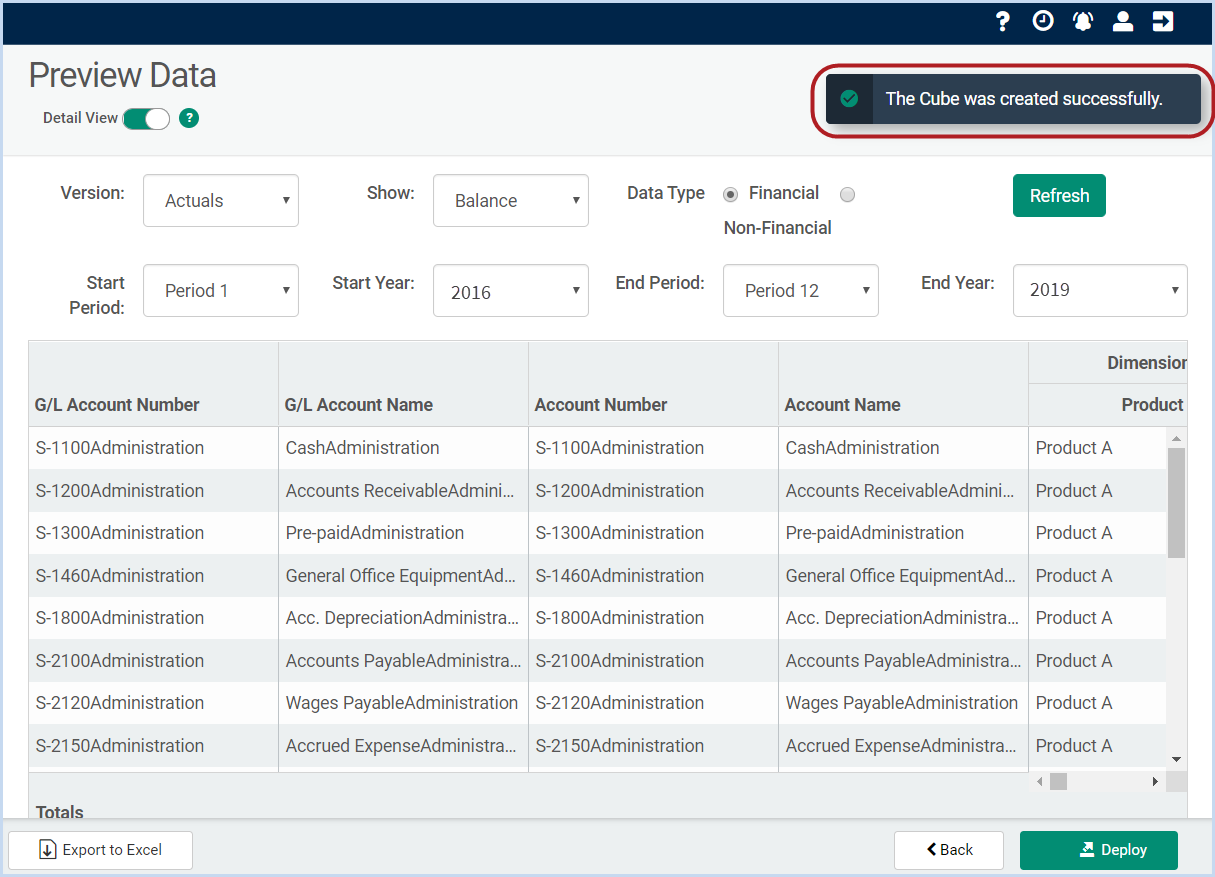This screenshot has height=877, width=1215.
Task: Select the S-2100Administration G/L Account Number cell
Action: pyautogui.click(x=153, y=661)
